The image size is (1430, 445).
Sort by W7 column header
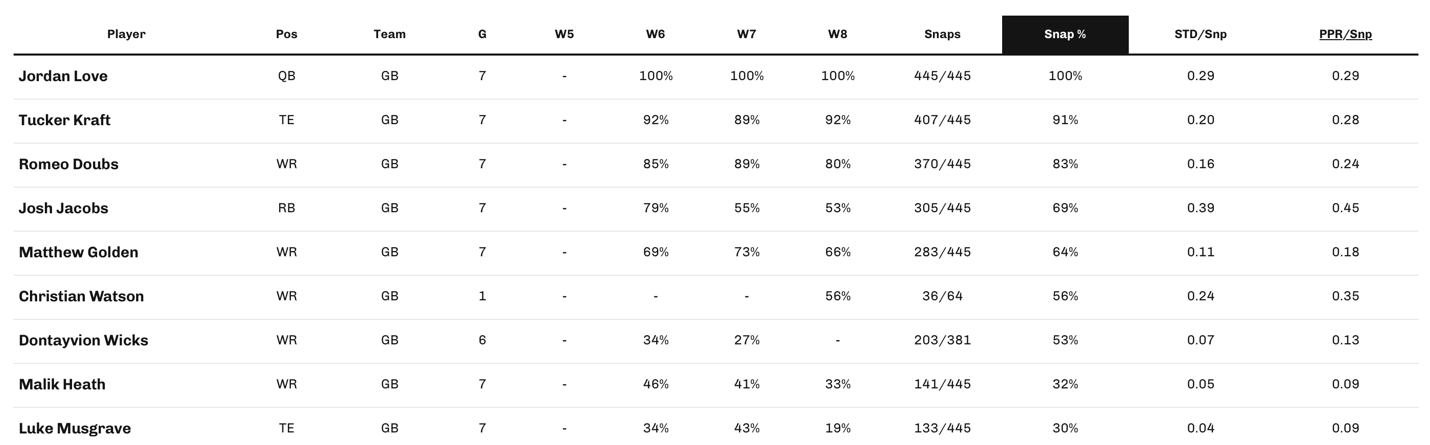tap(746, 34)
